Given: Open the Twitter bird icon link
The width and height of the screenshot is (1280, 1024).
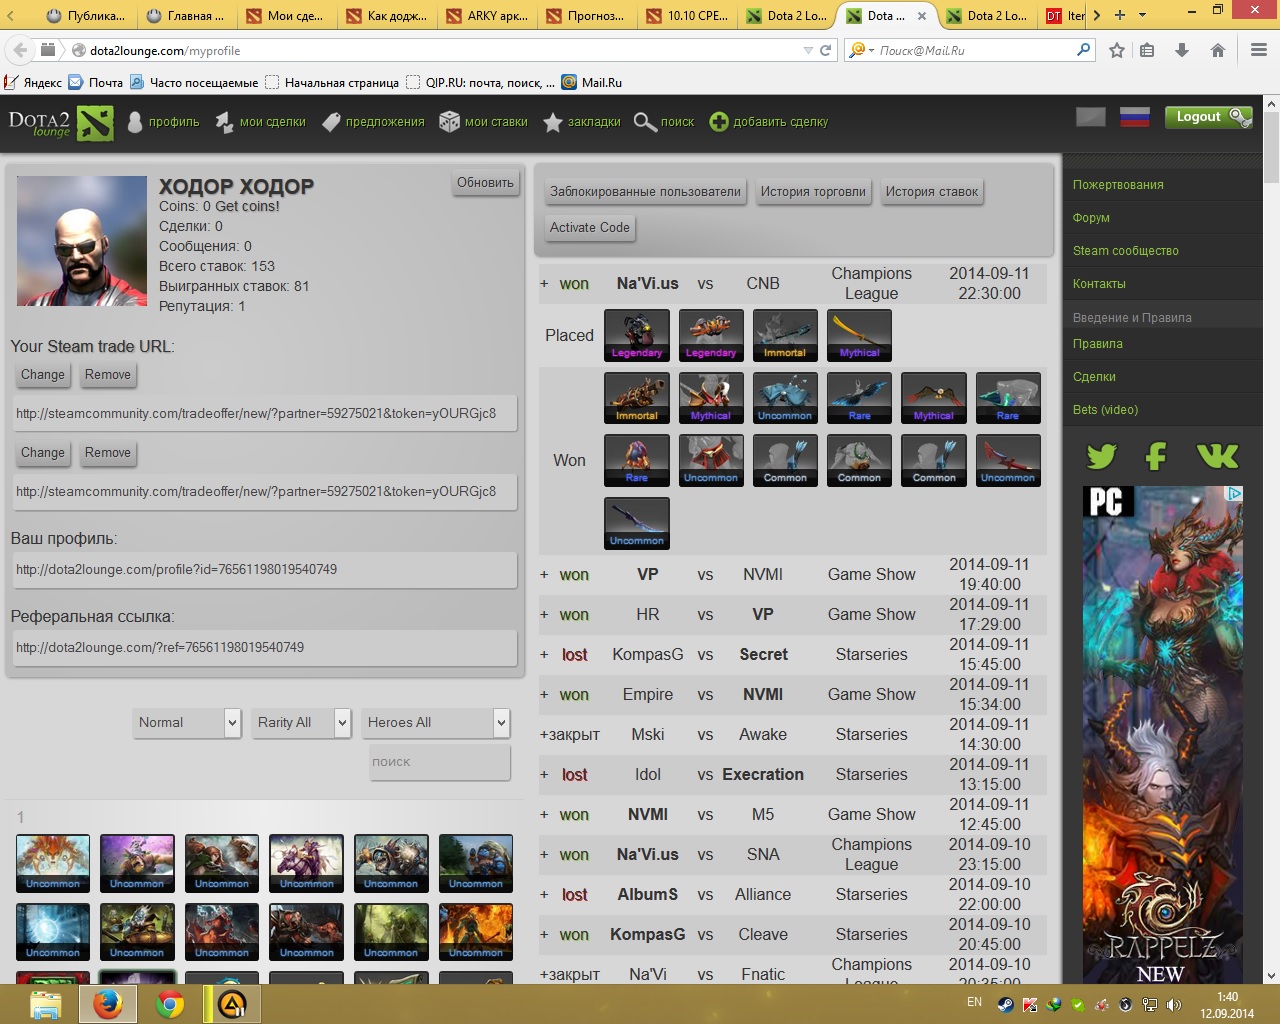Looking at the screenshot, I should [1101, 457].
